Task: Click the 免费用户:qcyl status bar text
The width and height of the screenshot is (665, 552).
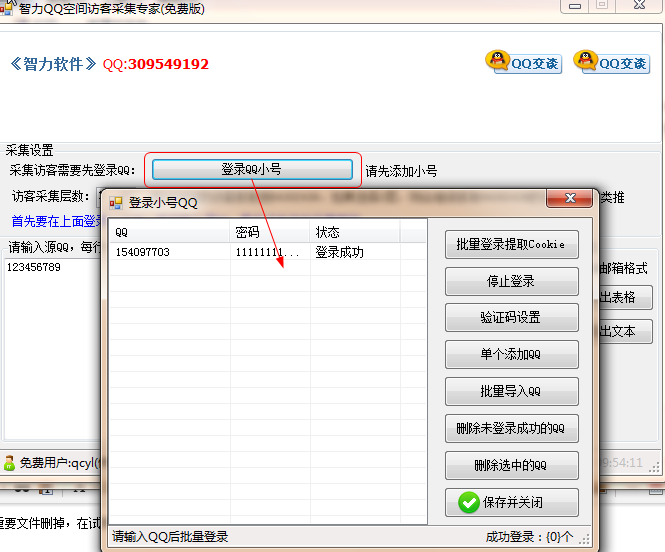Action: pos(59,463)
